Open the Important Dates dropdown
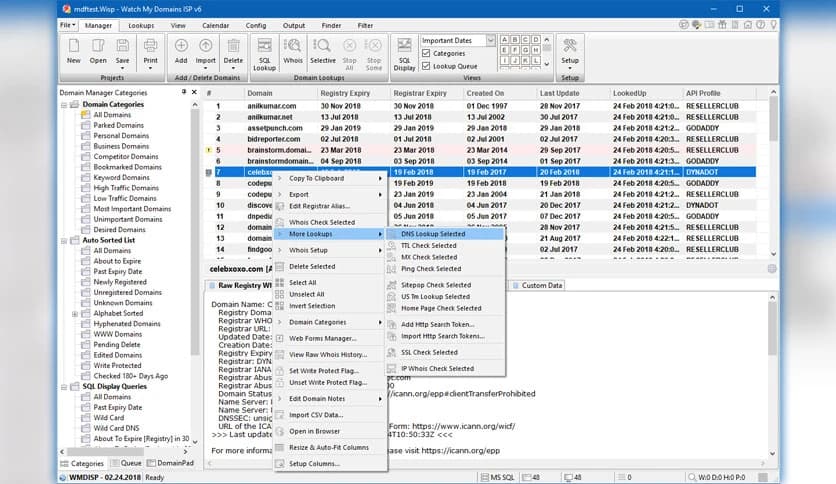The width and height of the screenshot is (836, 484). coord(490,40)
